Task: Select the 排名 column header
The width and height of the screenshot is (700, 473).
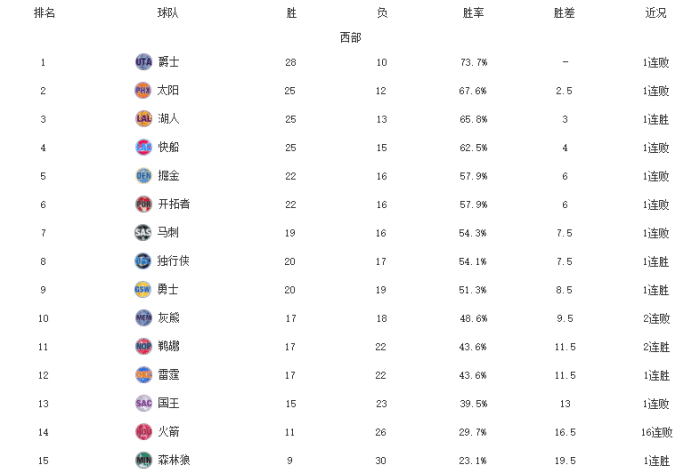Action: click(x=44, y=13)
